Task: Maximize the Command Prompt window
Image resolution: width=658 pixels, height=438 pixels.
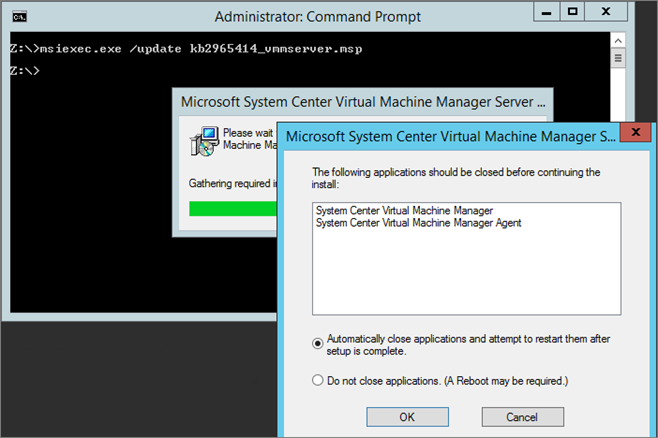Action: (x=572, y=12)
